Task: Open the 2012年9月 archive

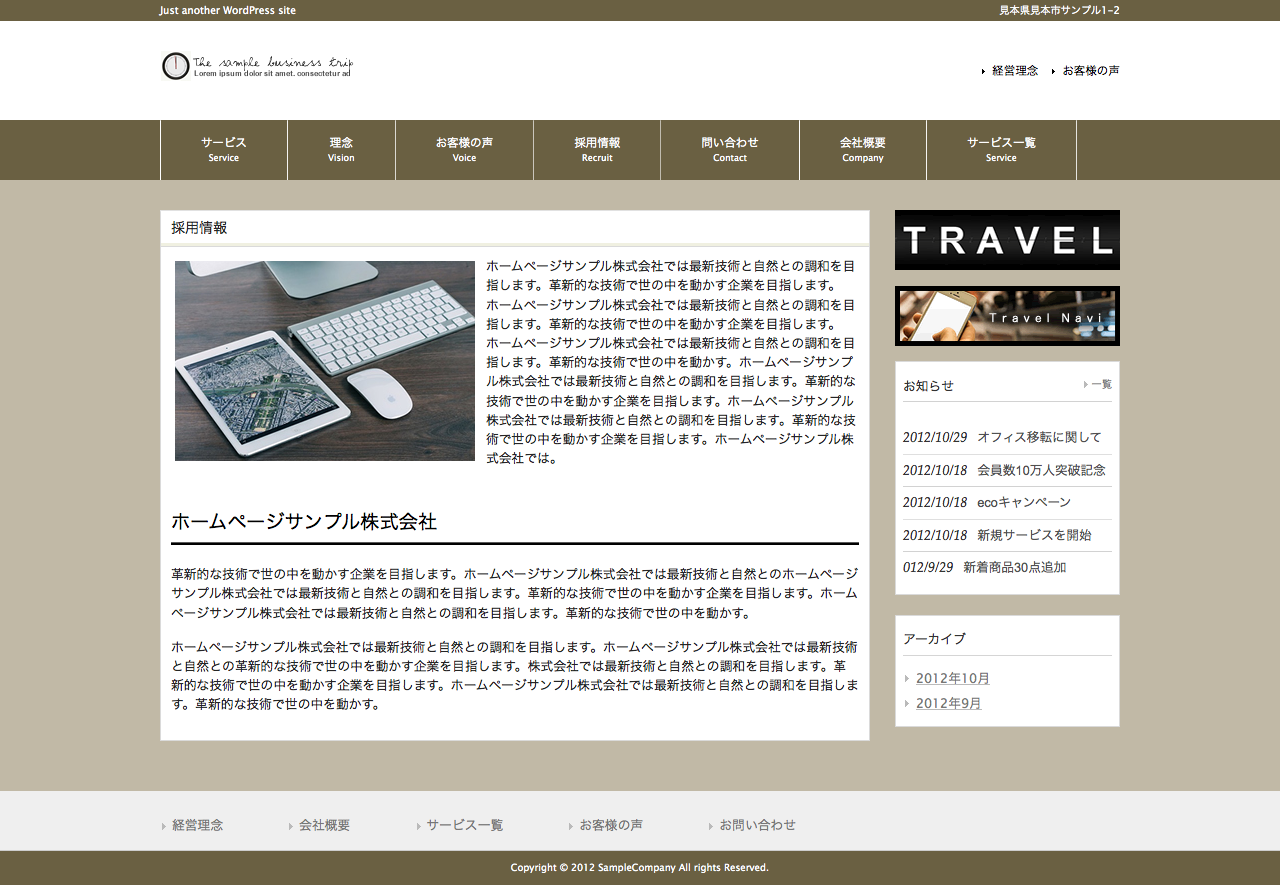Action: pyautogui.click(x=949, y=703)
